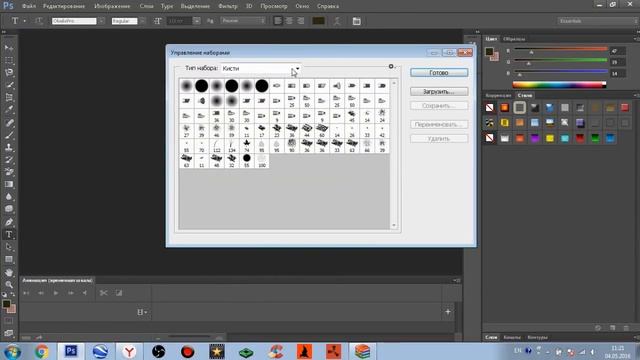Switch to the Образцы tab

pos(514,39)
